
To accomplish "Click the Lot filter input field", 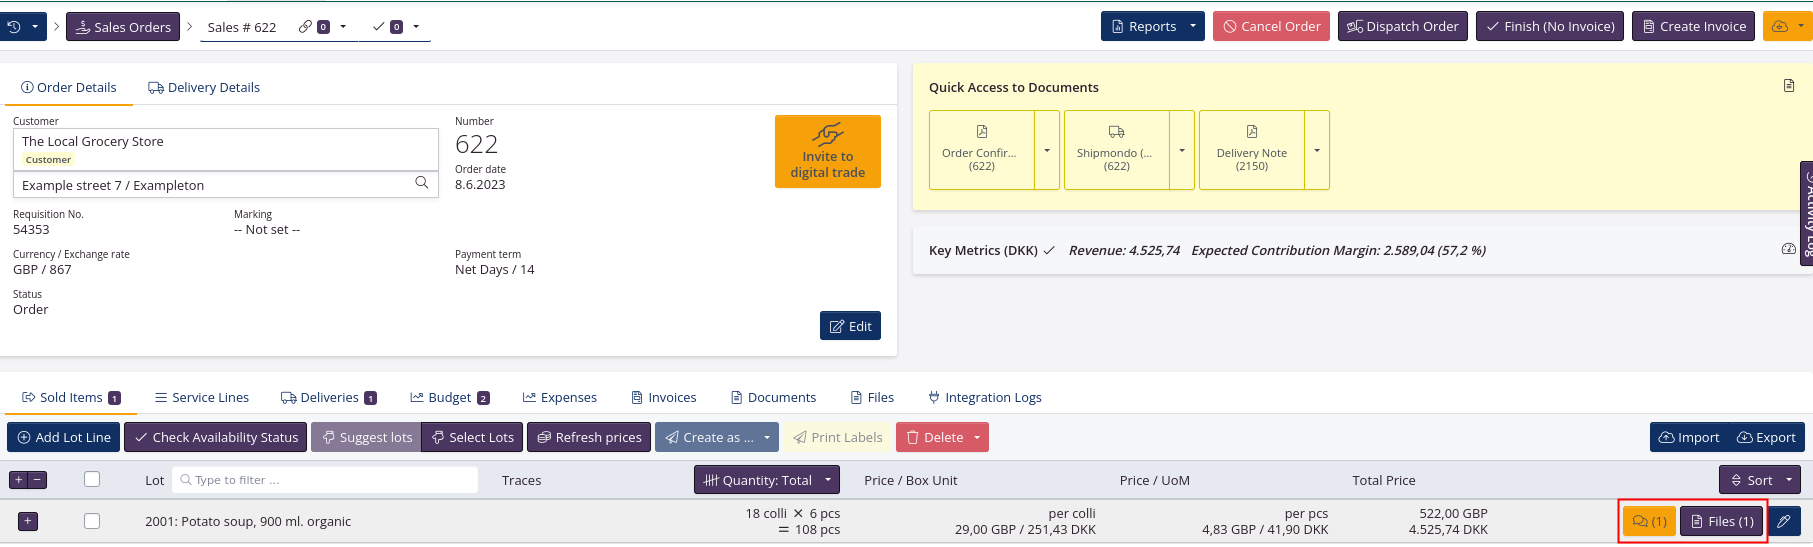I will pyautogui.click(x=325, y=480).
